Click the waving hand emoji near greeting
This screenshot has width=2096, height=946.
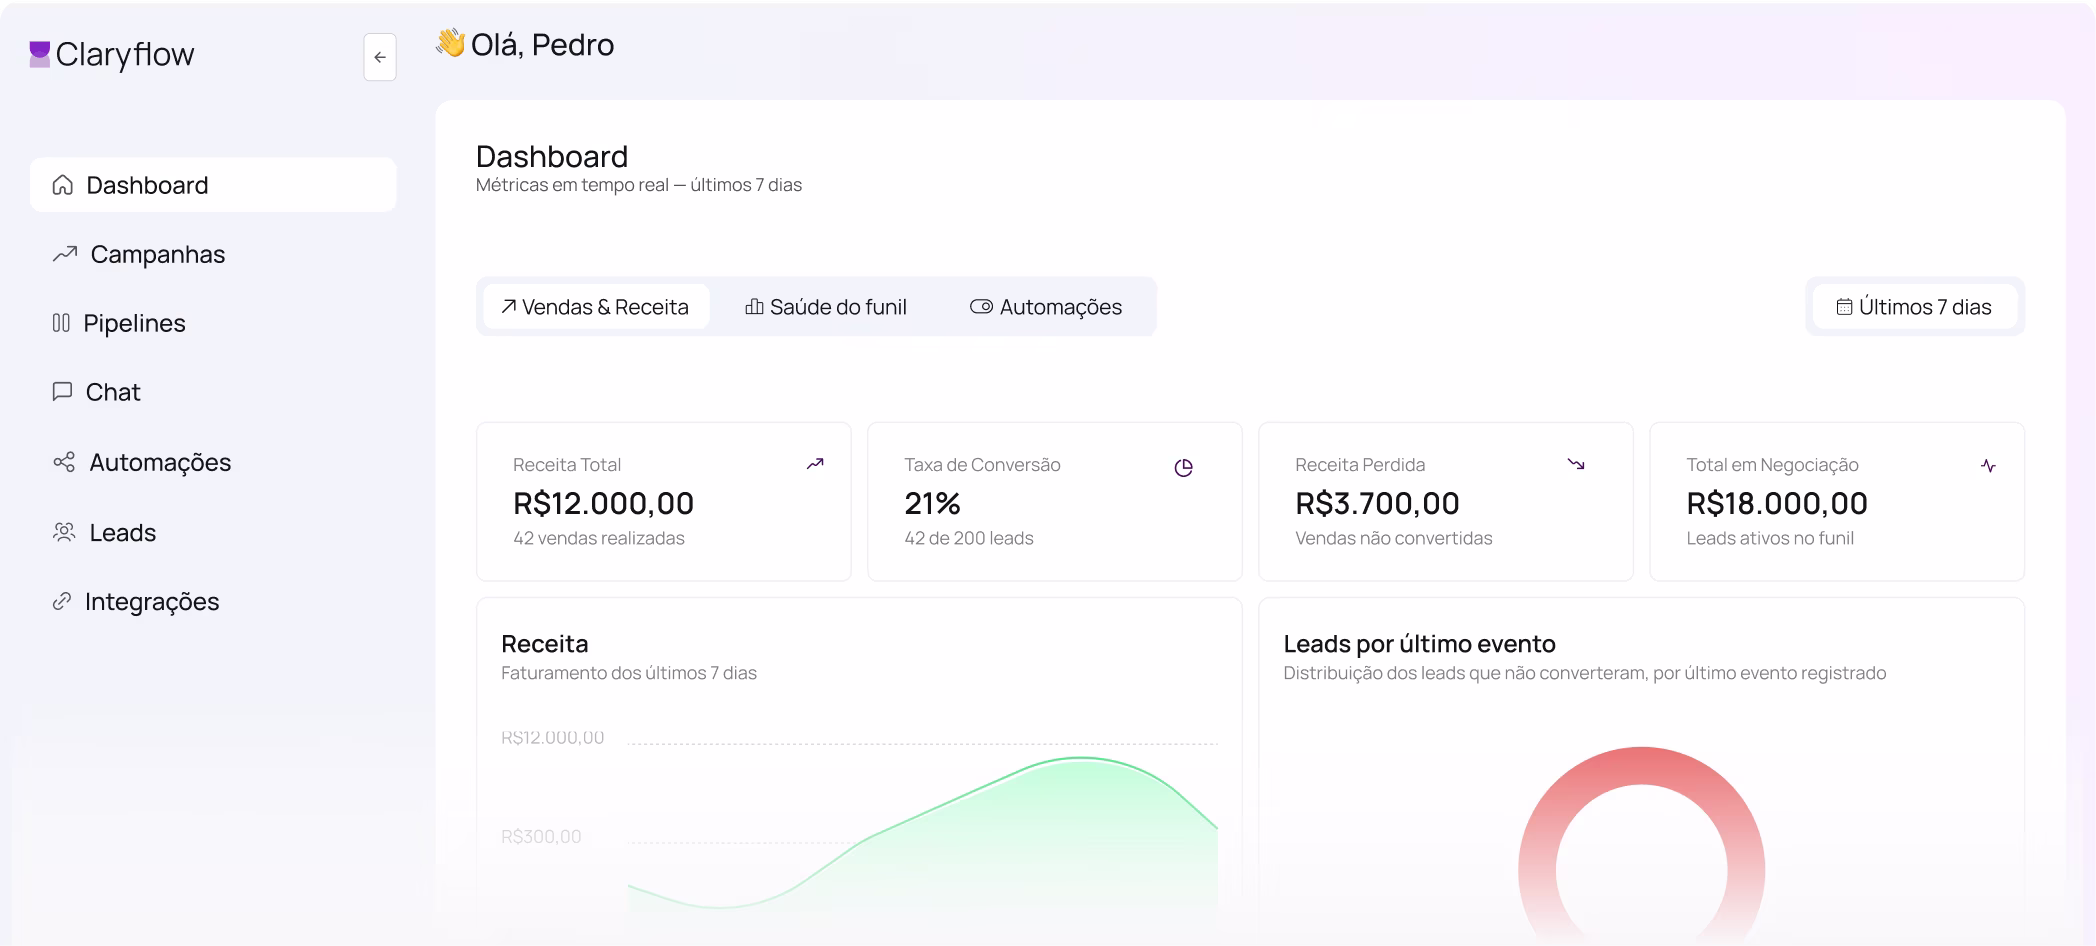pyautogui.click(x=450, y=43)
